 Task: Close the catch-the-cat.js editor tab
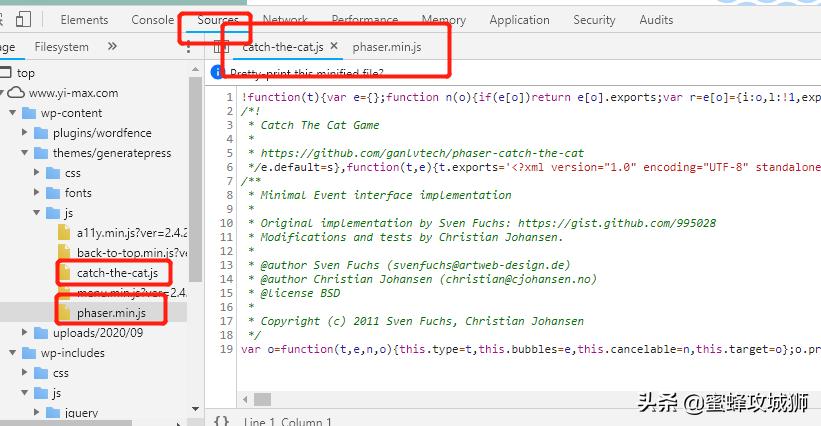click(334, 46)
